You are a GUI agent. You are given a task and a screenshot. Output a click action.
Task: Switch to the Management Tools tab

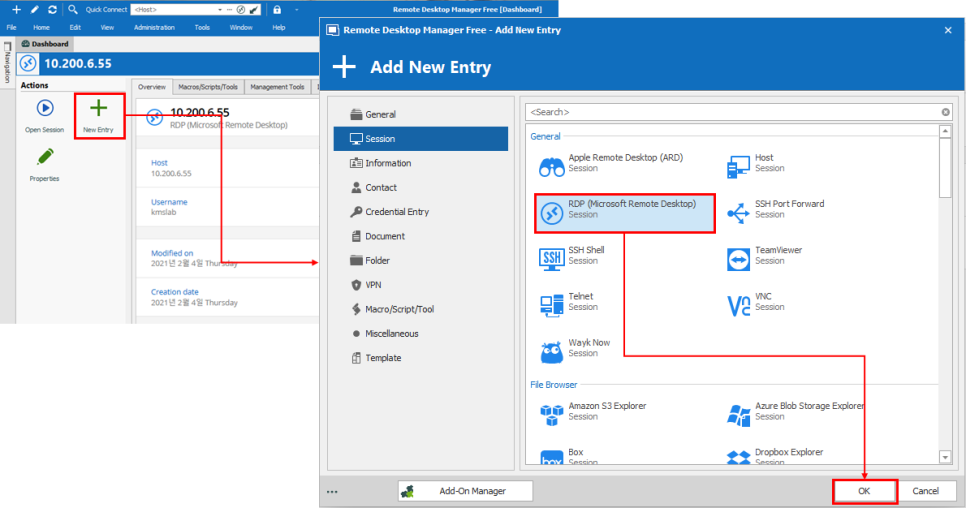(277, 87)
